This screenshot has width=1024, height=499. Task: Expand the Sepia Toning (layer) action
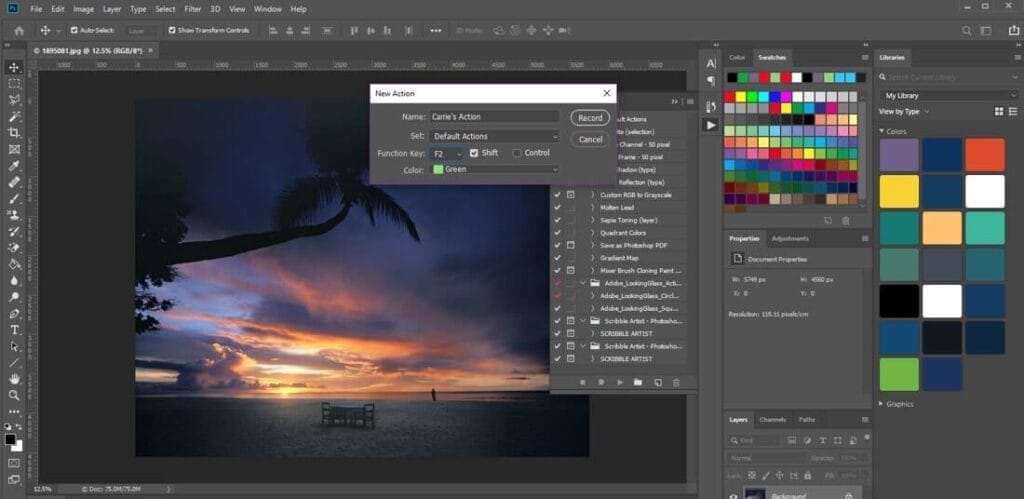tap(593, 220)
